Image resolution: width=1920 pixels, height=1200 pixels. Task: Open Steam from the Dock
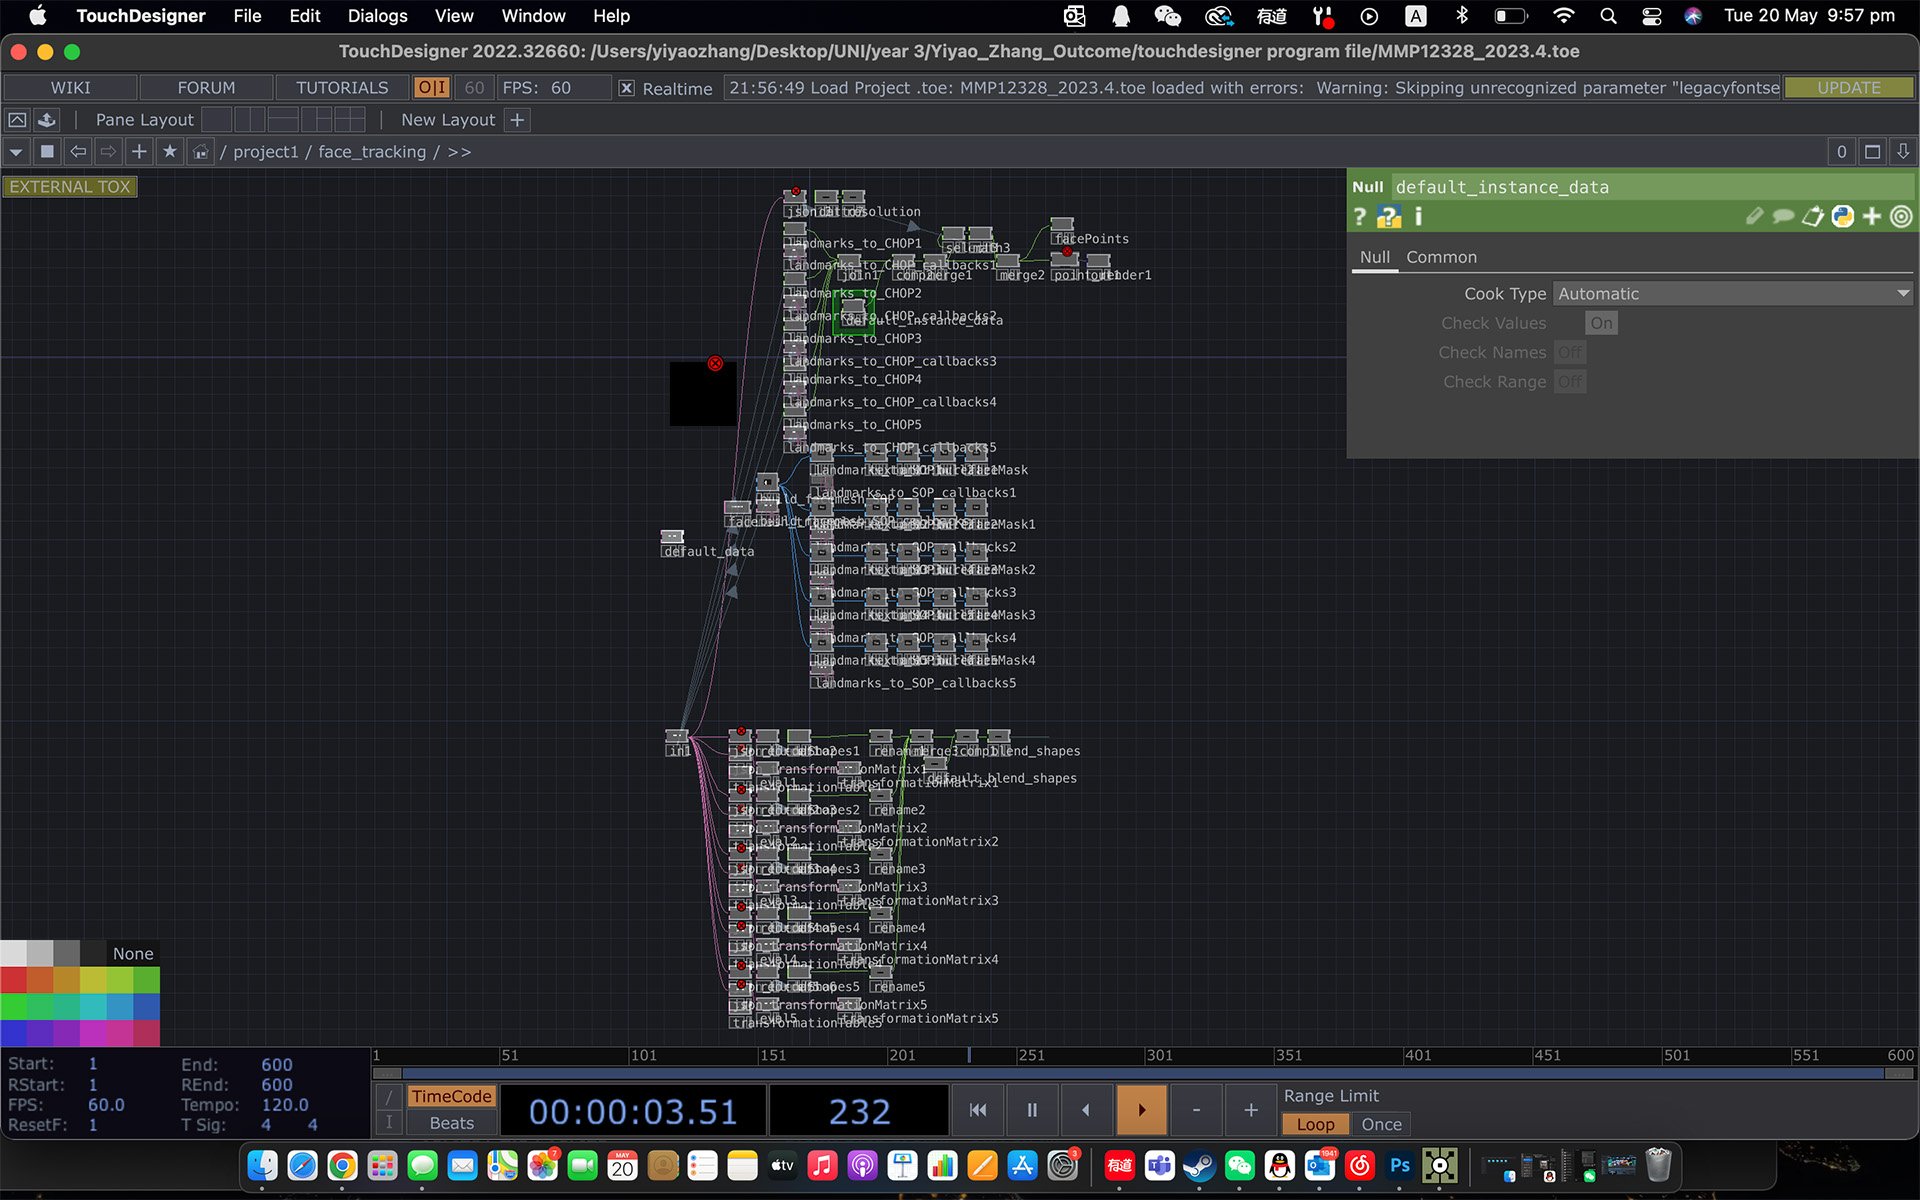(1200, 1165)
